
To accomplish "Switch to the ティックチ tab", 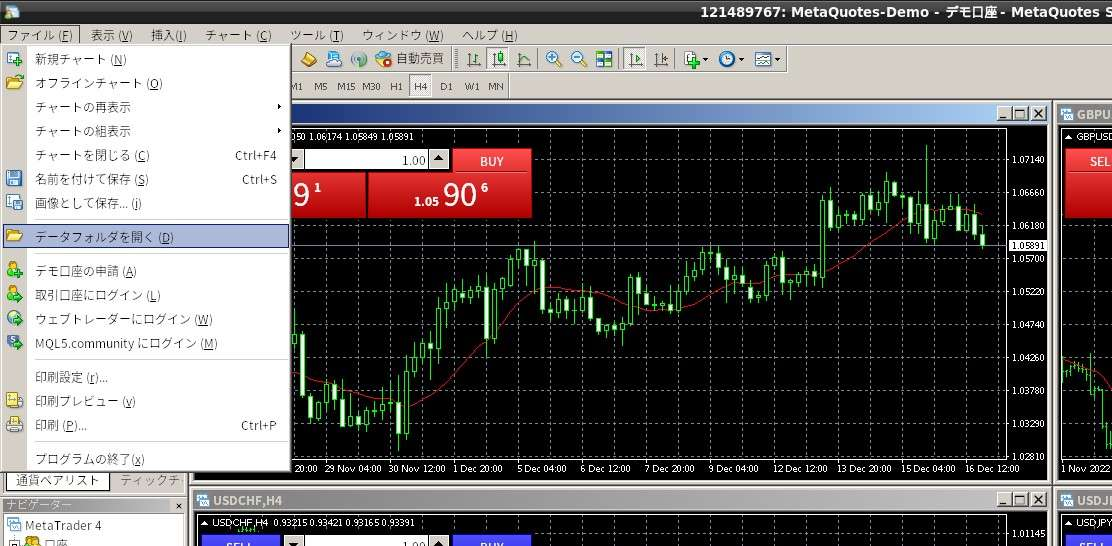I will 150,480.
